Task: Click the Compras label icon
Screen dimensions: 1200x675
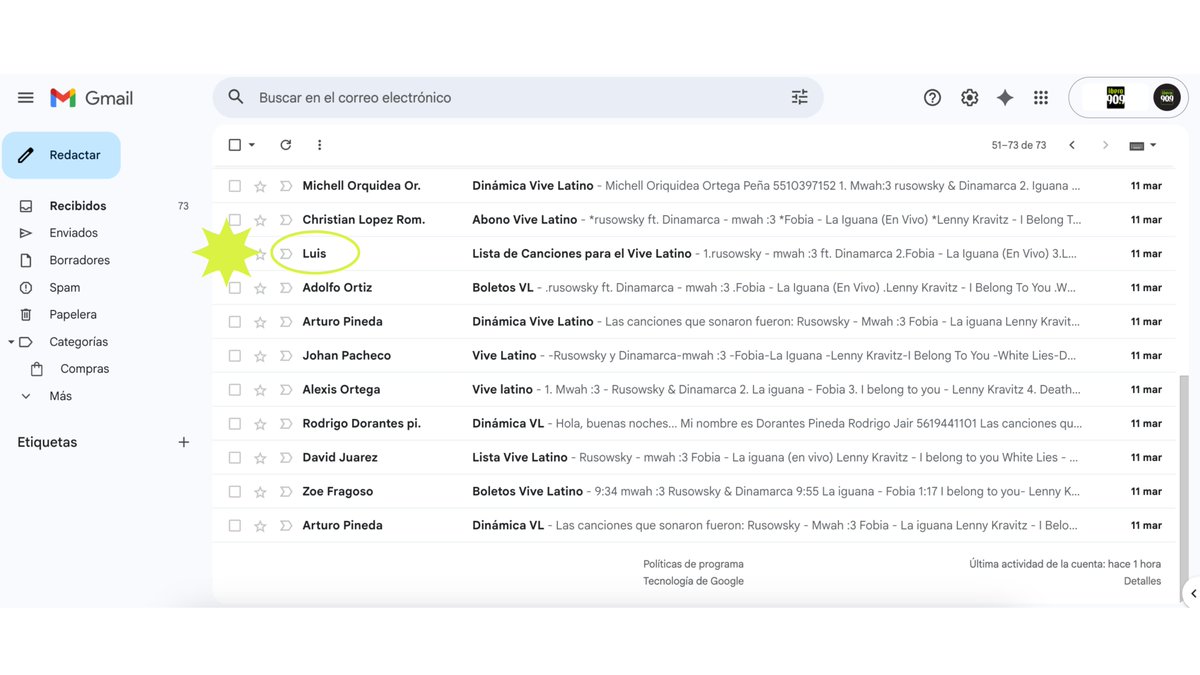Action: pos(37,369)
